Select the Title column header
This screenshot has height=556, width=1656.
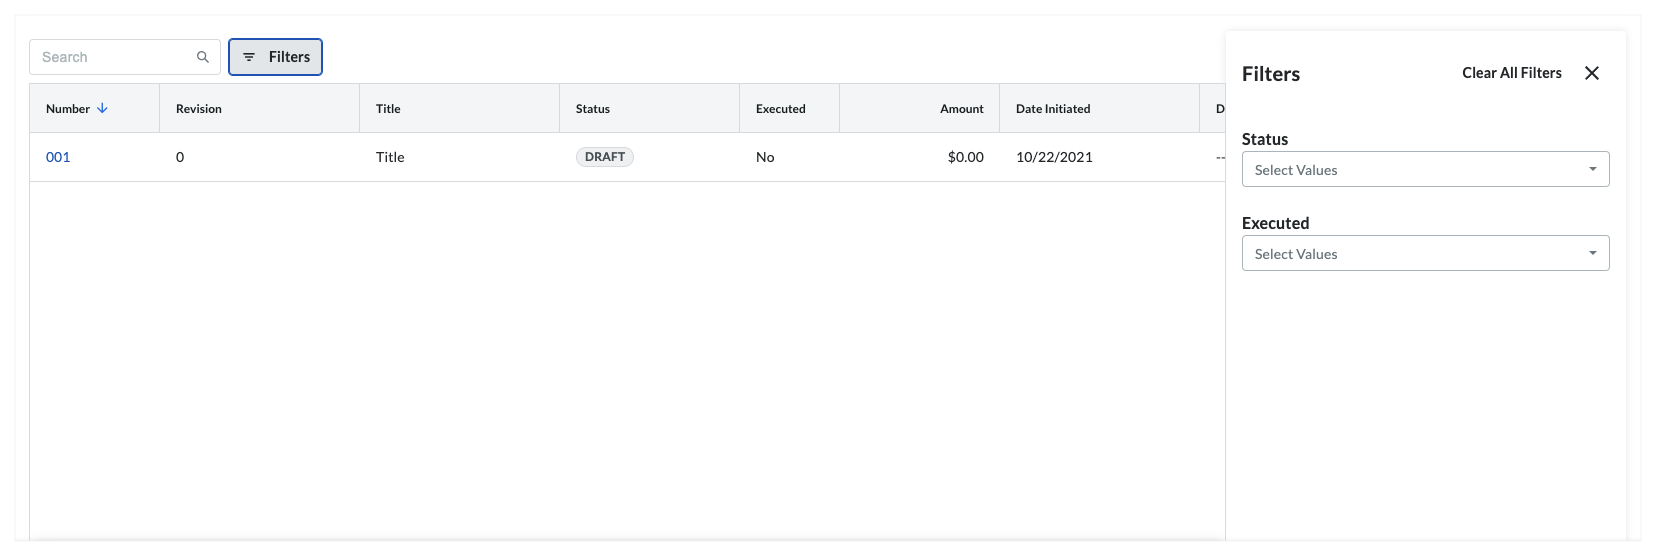click(x=388, y=108)
